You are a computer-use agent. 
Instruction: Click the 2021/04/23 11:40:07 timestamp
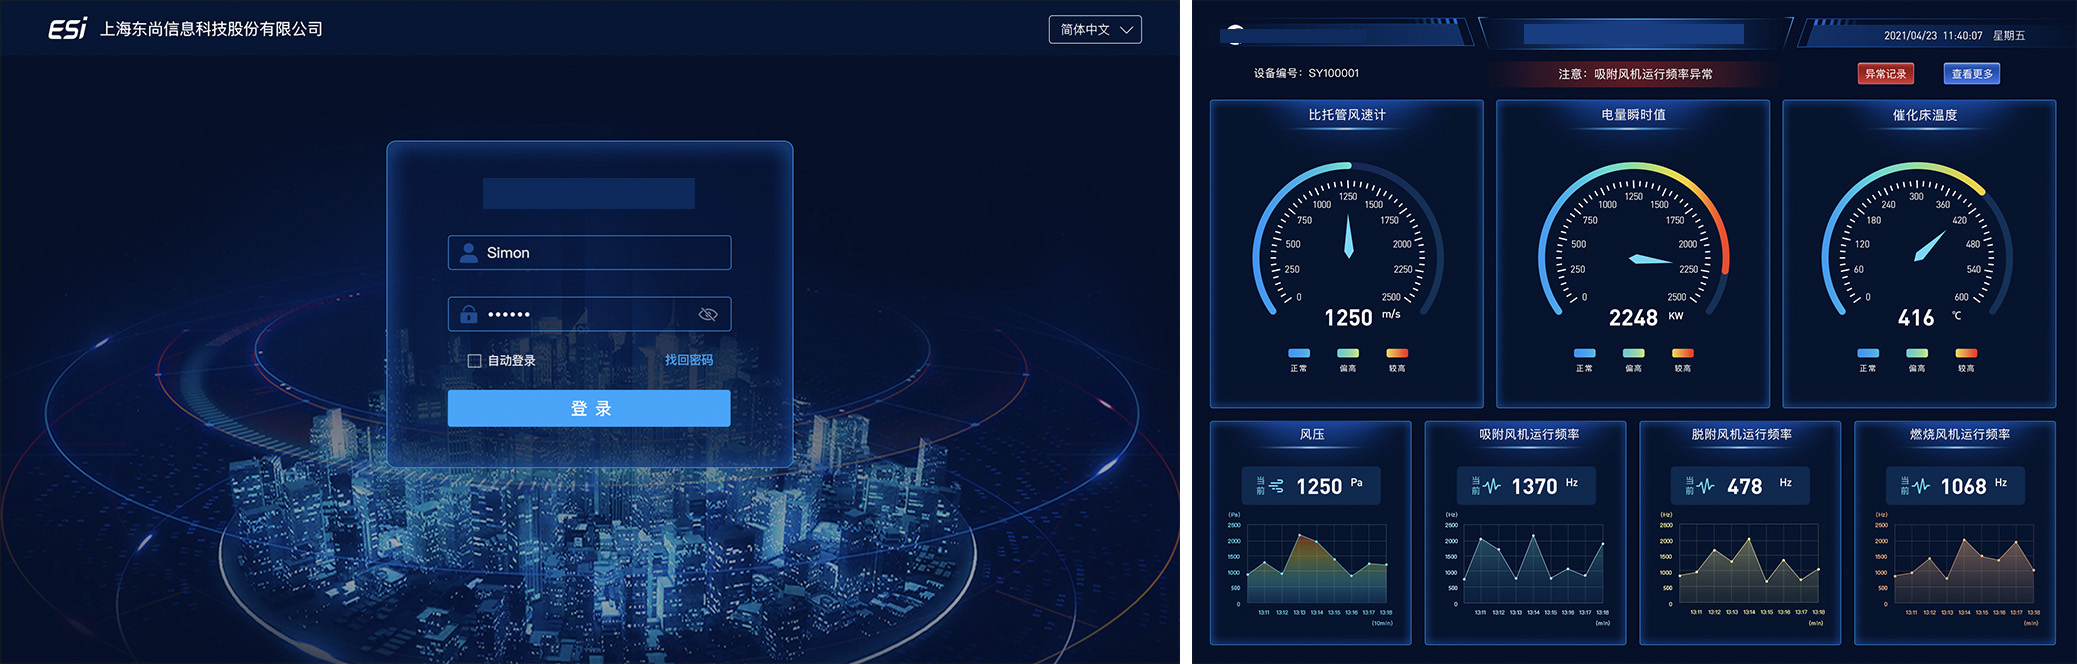tap(1933, 35)
